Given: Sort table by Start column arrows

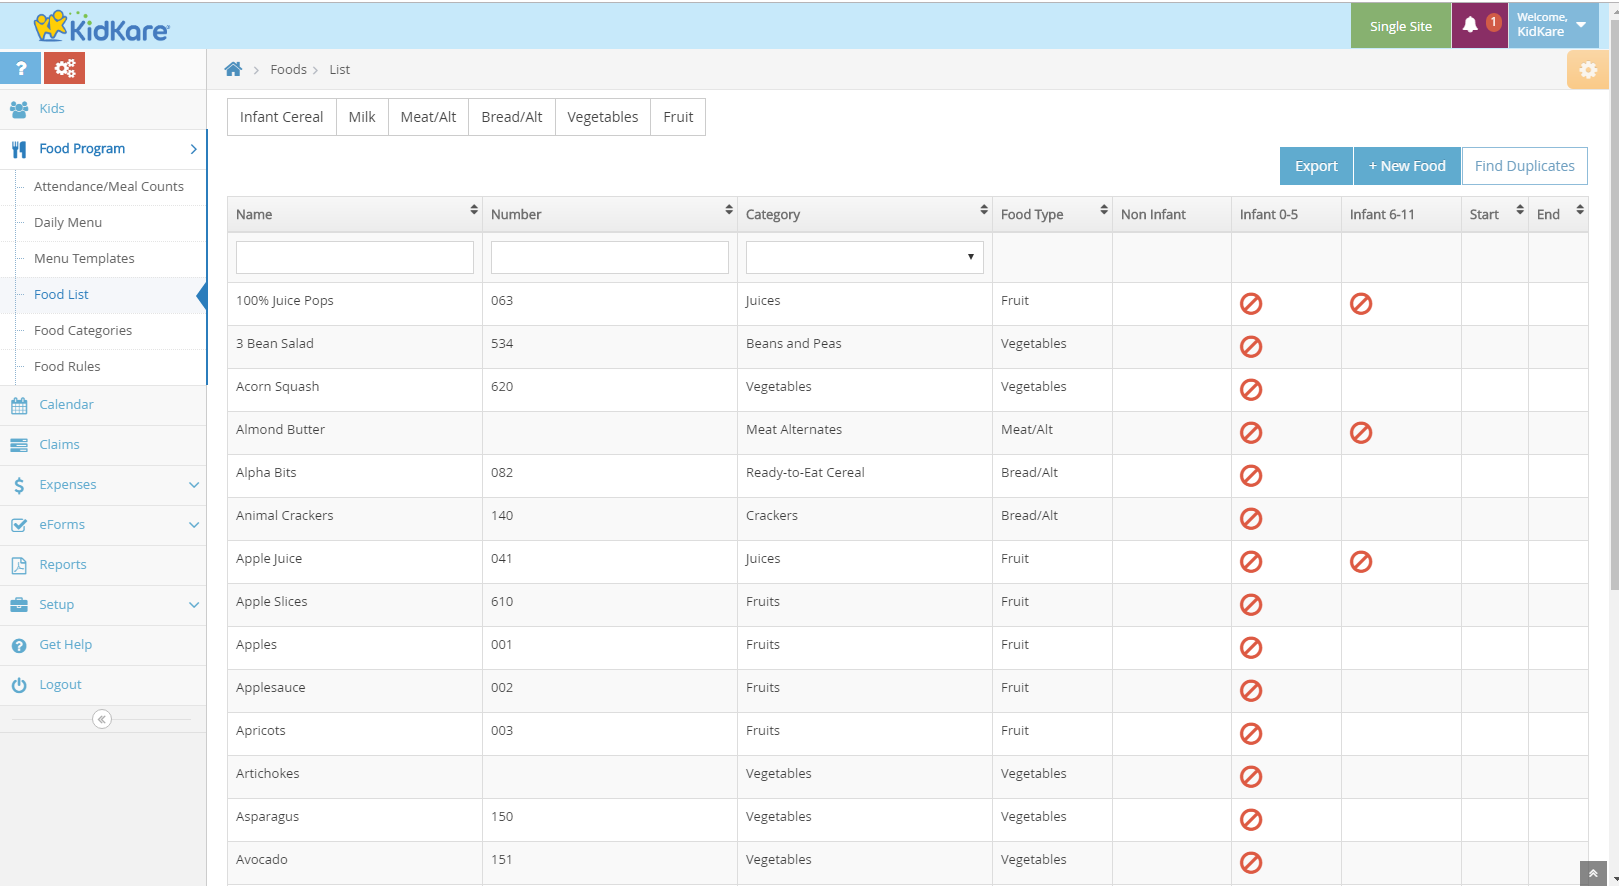Looking at the screenshot, I should point(1520,210).
